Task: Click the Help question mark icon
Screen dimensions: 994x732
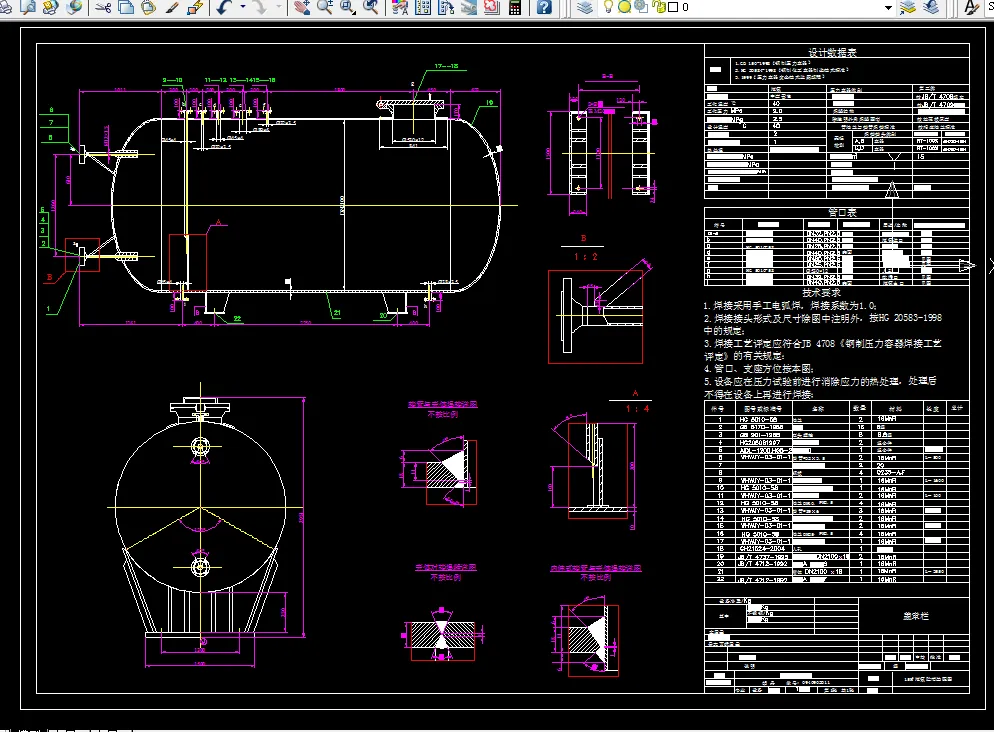Action: pyautogui.click(x=544, y=7)
